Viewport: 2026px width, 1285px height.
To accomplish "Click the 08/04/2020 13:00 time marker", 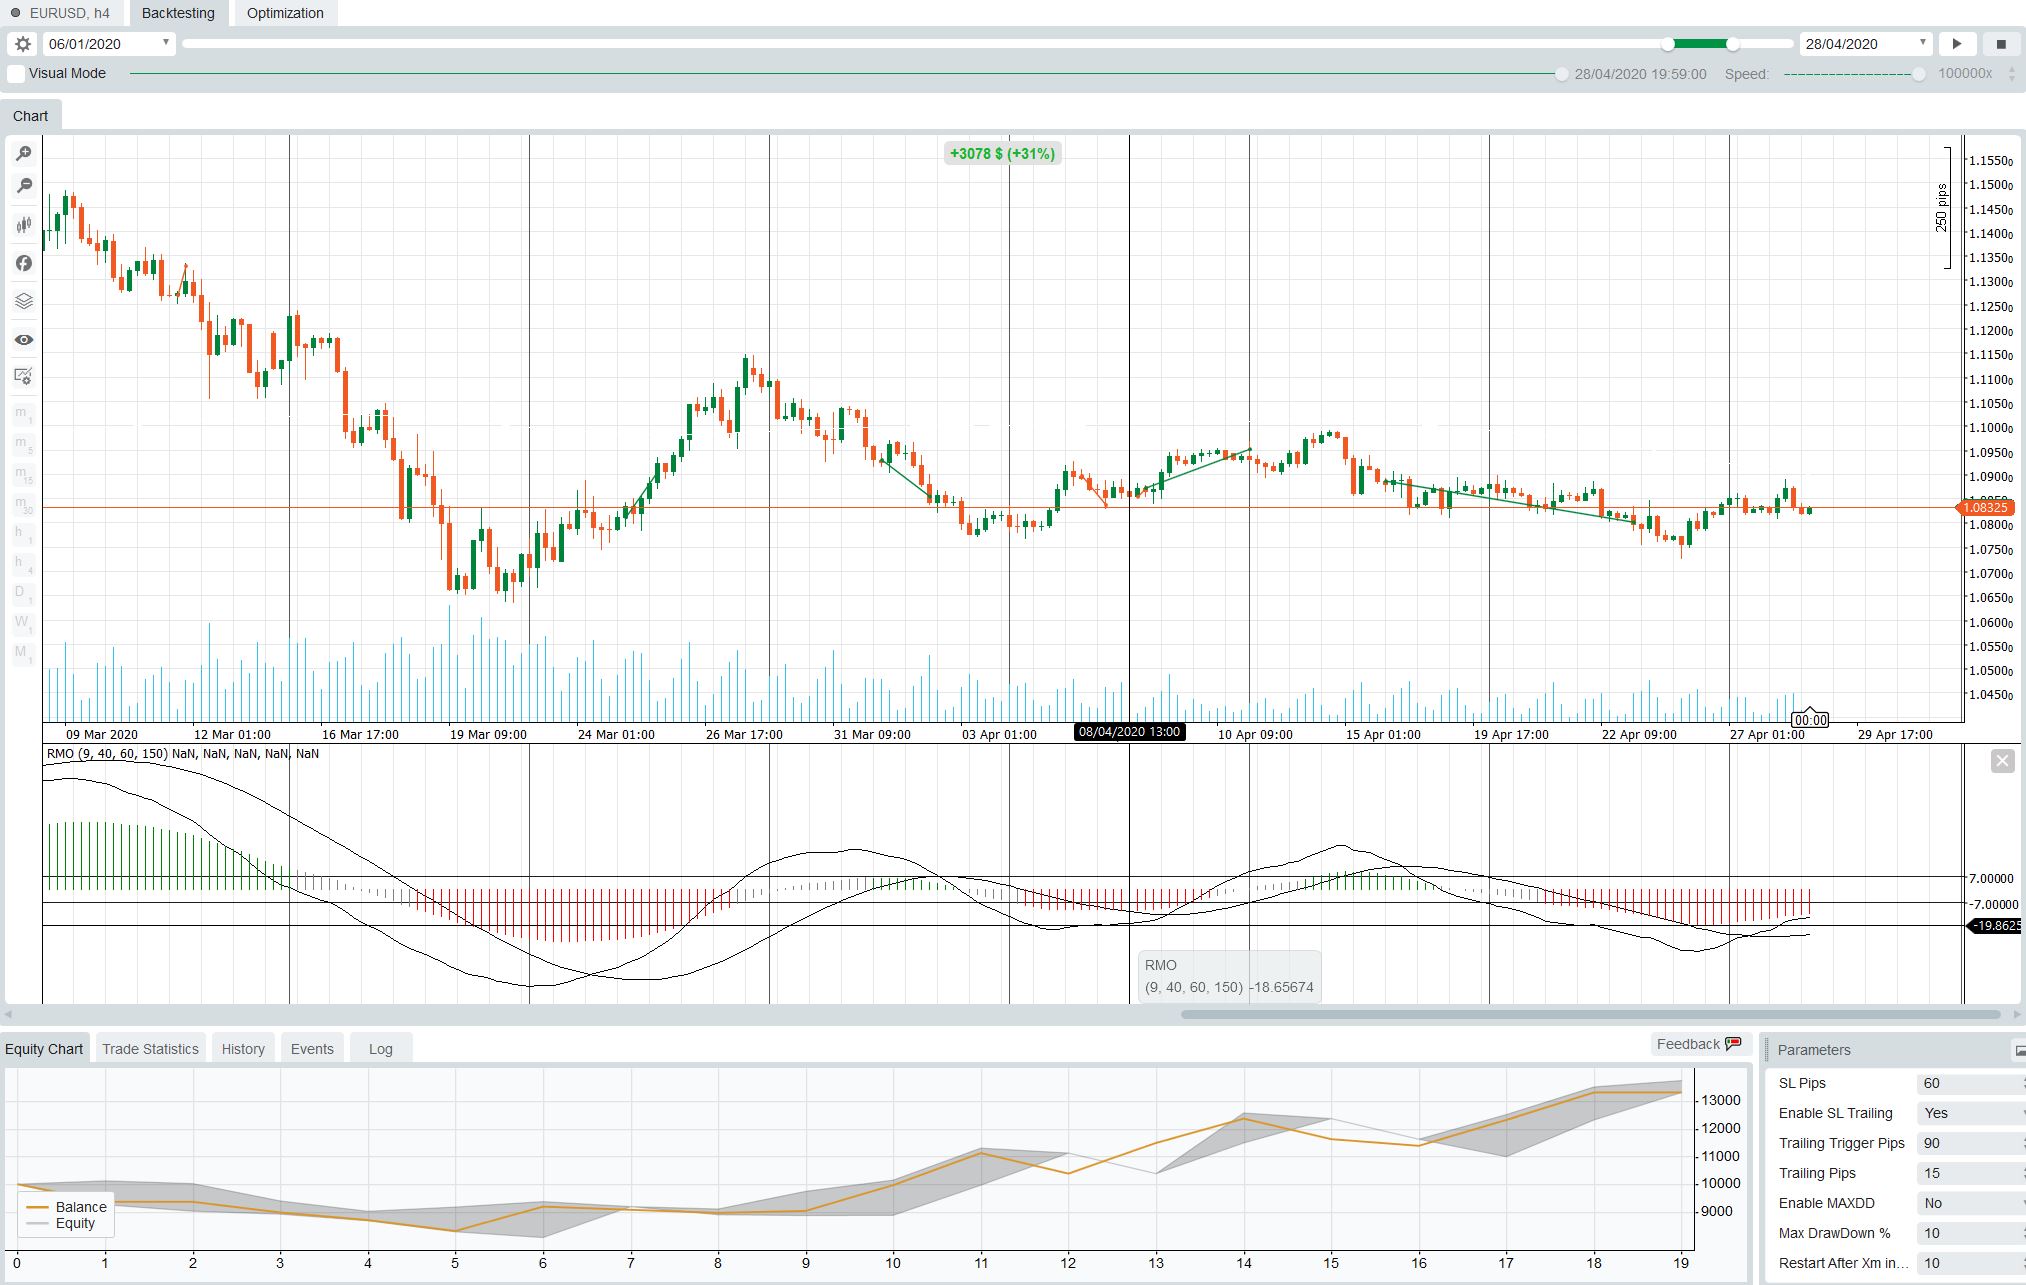I will [1129, 732].
